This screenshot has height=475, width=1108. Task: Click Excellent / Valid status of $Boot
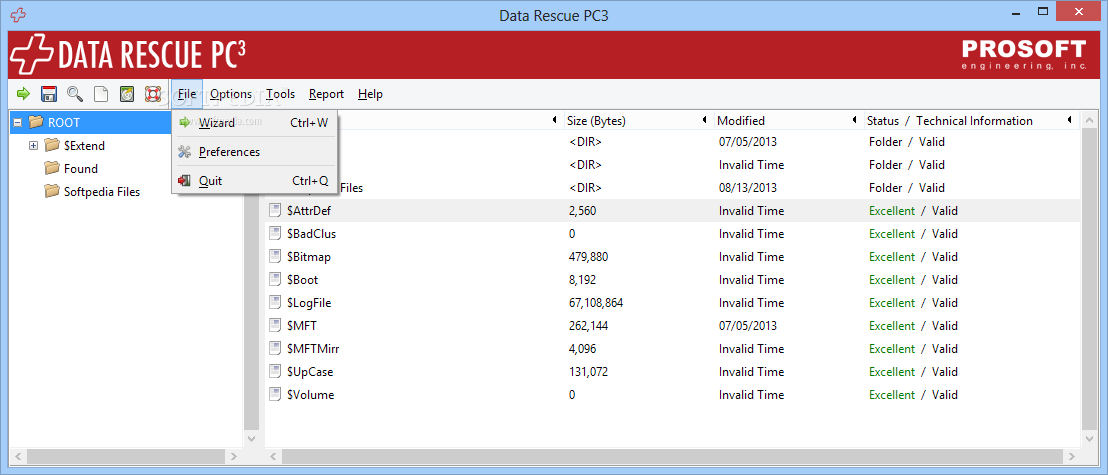(x=913, y=280)
